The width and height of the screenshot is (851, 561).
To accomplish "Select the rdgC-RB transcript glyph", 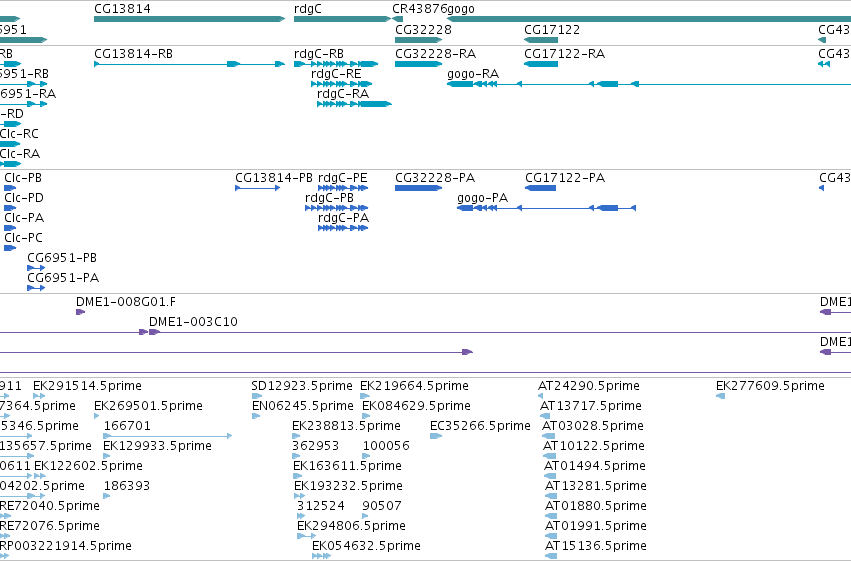I will pos(336,64).
